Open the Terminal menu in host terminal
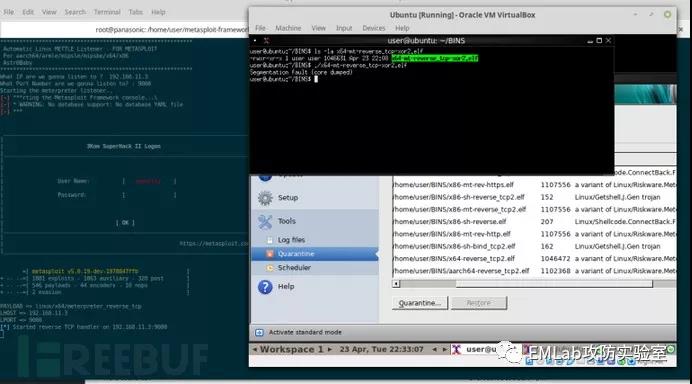Image resolution: width=692 pixels, height=384 pixels. pyautogui.click(x=107, y=12)
